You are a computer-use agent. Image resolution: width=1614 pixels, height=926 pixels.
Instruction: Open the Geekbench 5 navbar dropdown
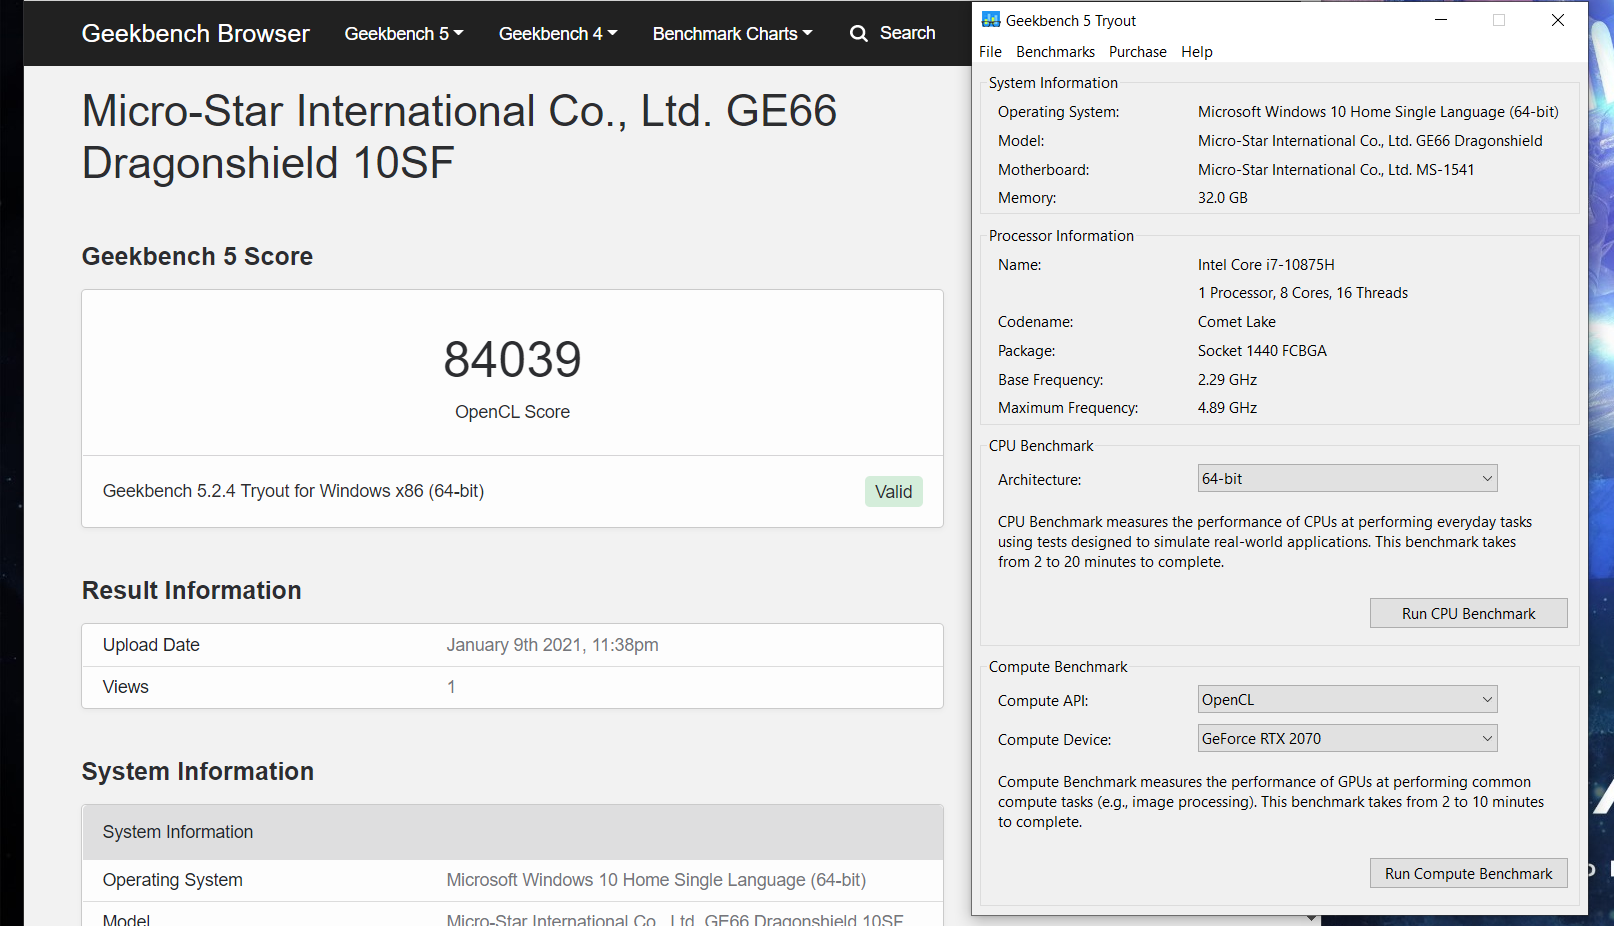coord(404,33)
